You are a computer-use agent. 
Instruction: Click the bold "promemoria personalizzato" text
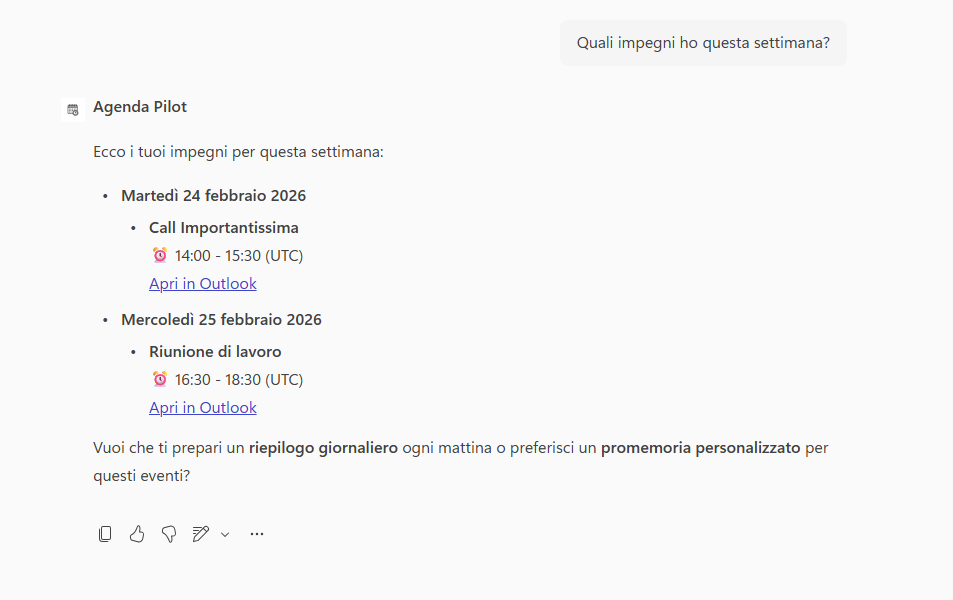tap(700, 448)
